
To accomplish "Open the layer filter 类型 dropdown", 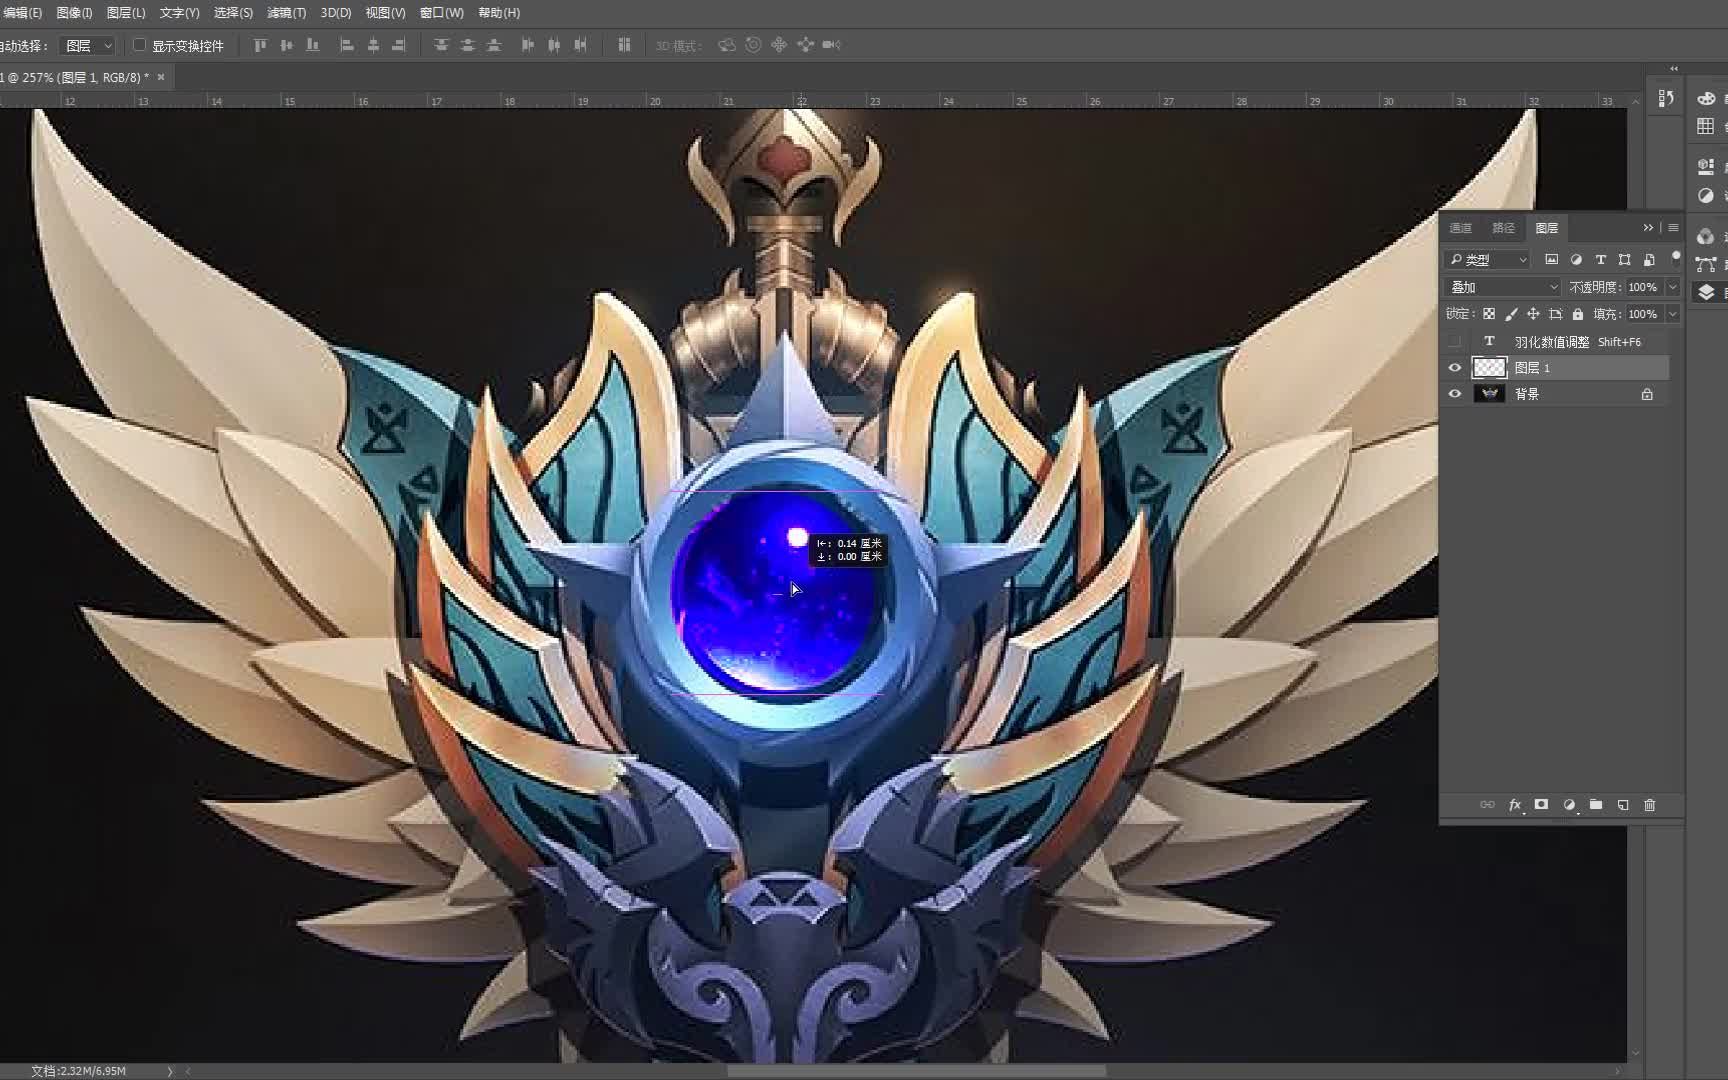I will 1488,260.
